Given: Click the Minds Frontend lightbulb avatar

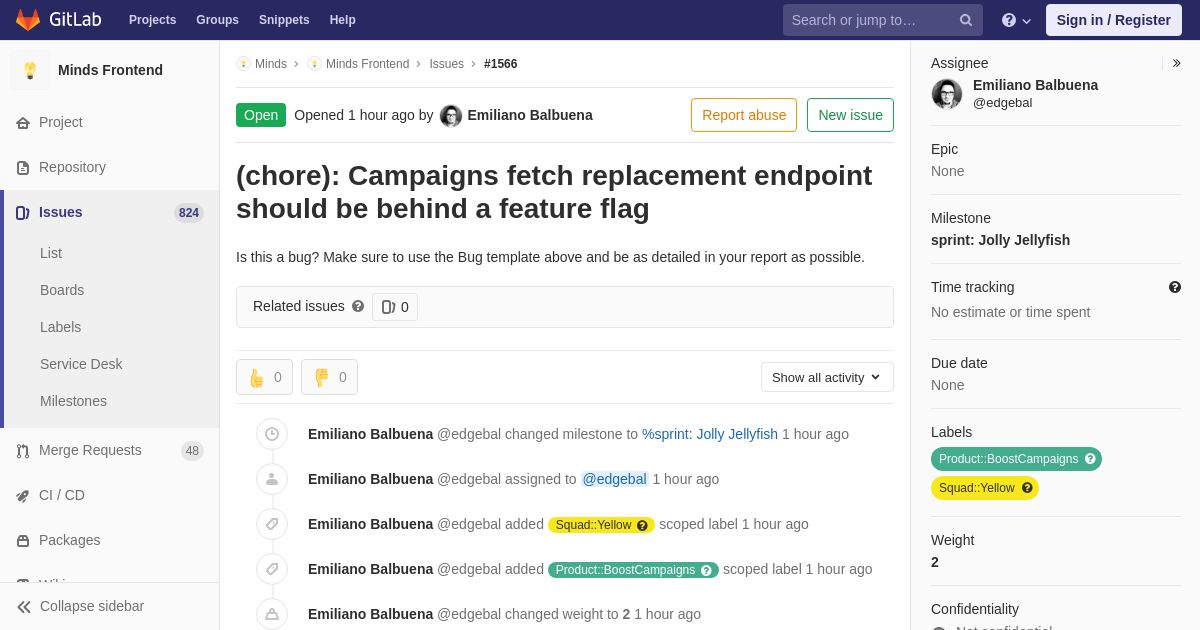Looking at the screenshot, I should [x=30, y=70].
